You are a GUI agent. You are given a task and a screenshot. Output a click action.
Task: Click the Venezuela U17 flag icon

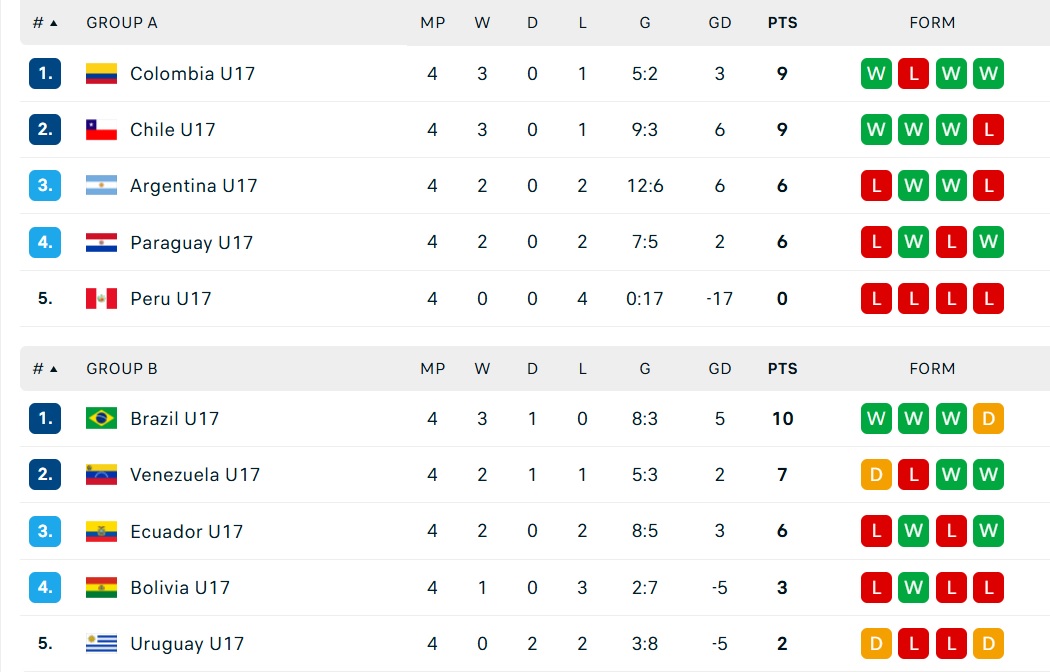tap(101, 475)
